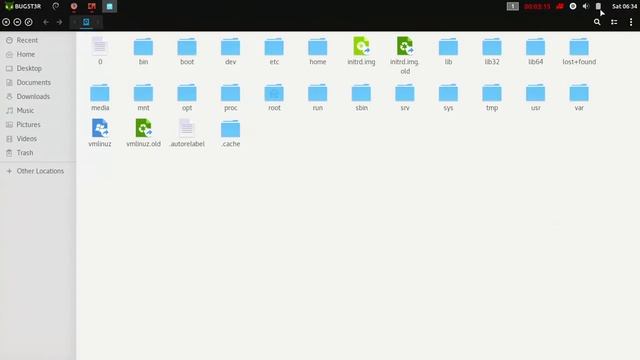Toggle list view with the view-mode icon
Screen dimensions: 640x360
(x=614, y=22)
